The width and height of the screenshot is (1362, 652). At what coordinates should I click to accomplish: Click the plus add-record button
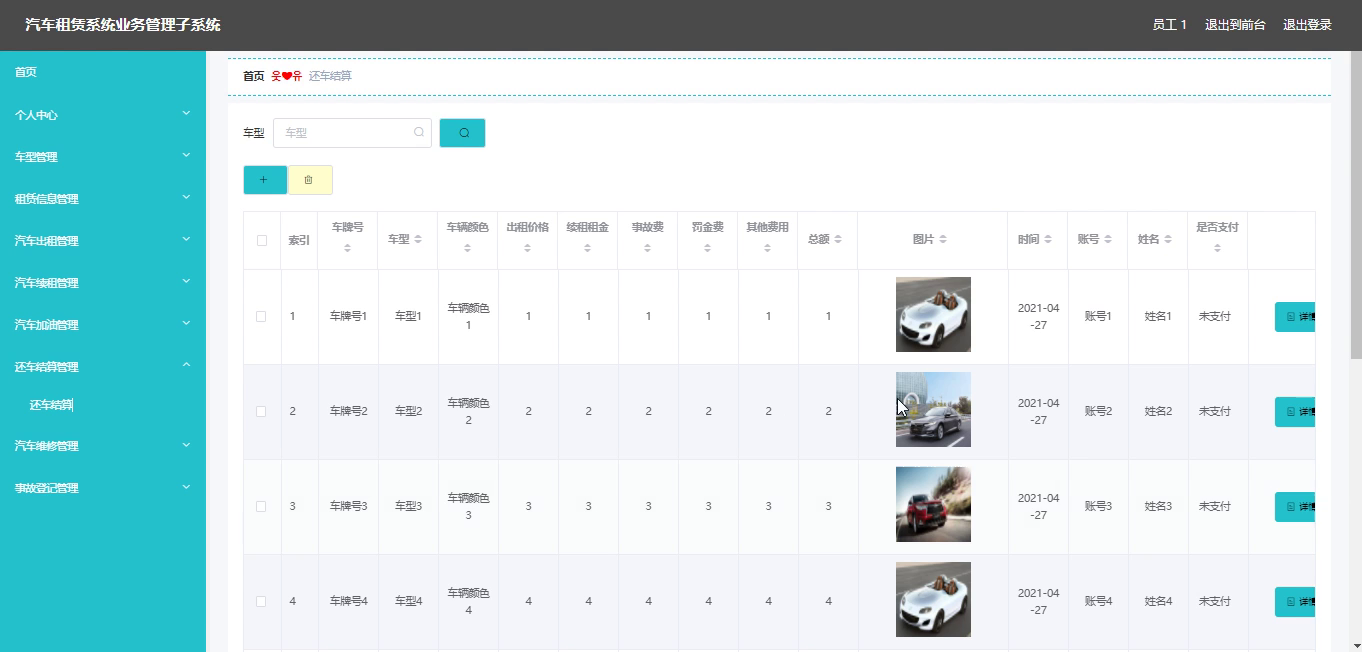pyautogui.click(x=264, y=180)
